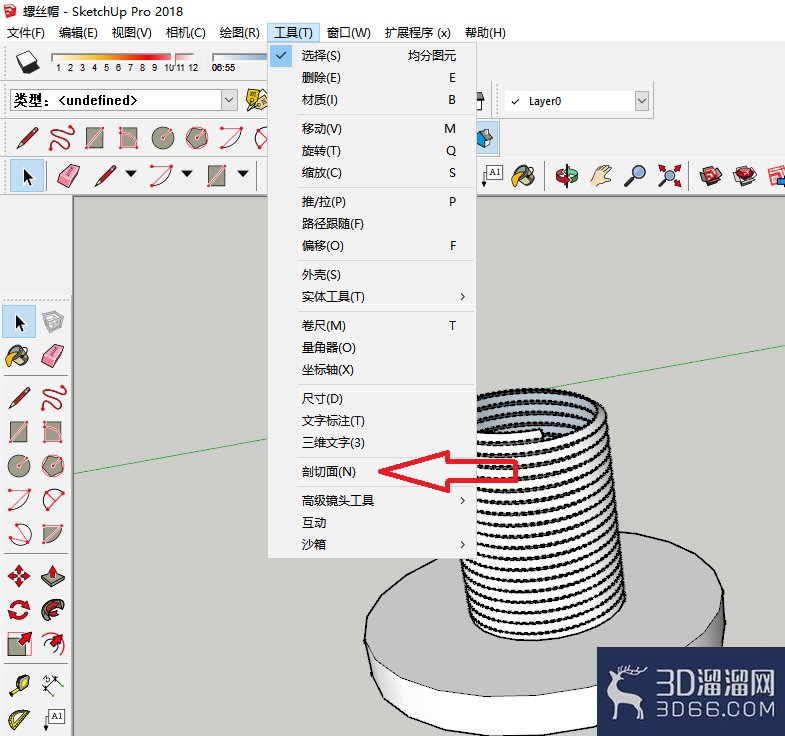Open Extension Warehouse ruby icon
The width and height of the screenshot is (785, 736).
coord(745,176)
